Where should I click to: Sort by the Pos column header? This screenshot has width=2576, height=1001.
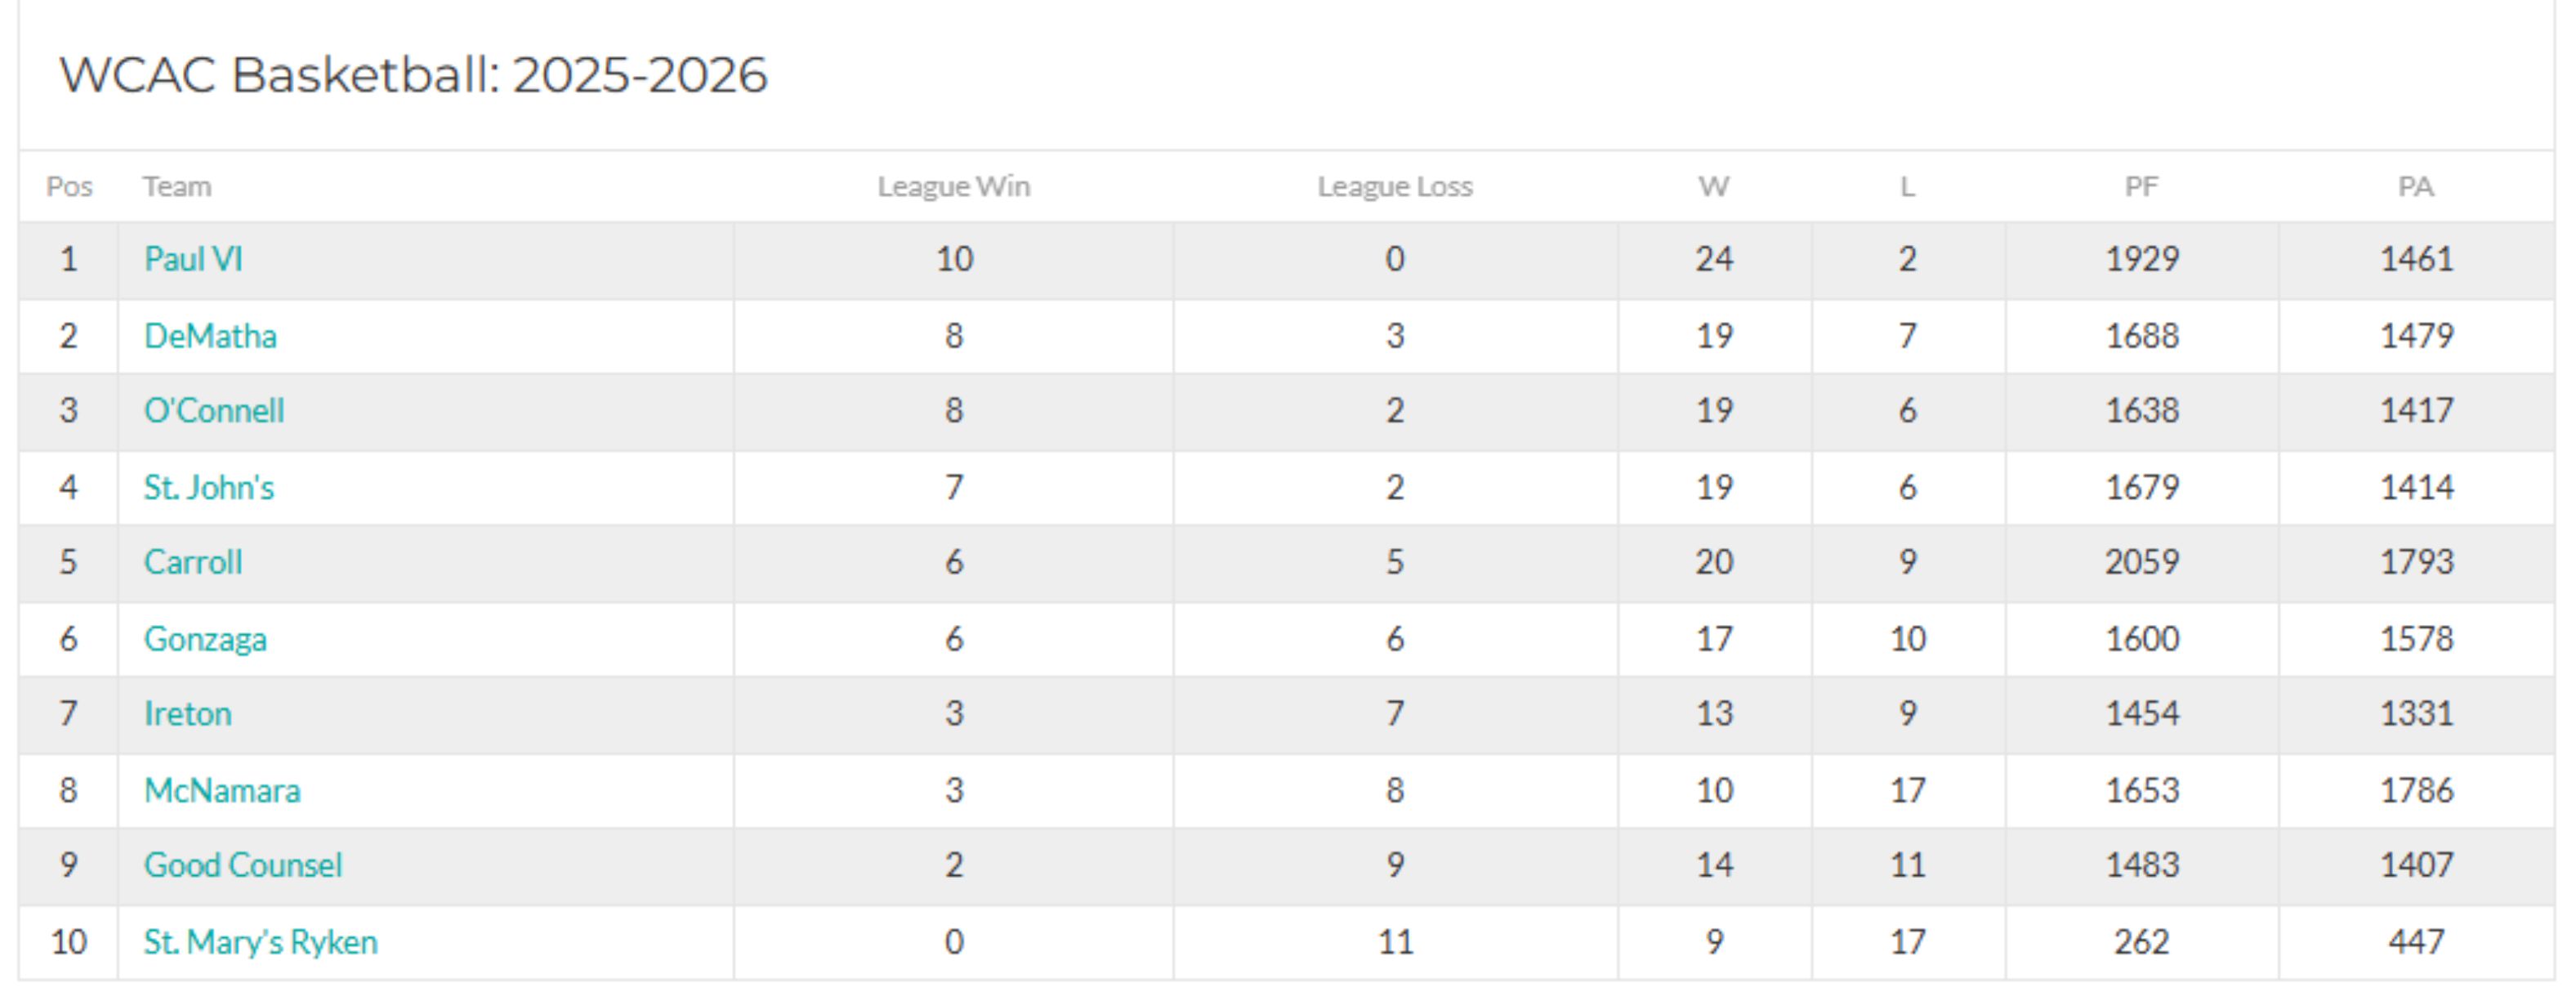pyautogui.click(x=69, y=187)
